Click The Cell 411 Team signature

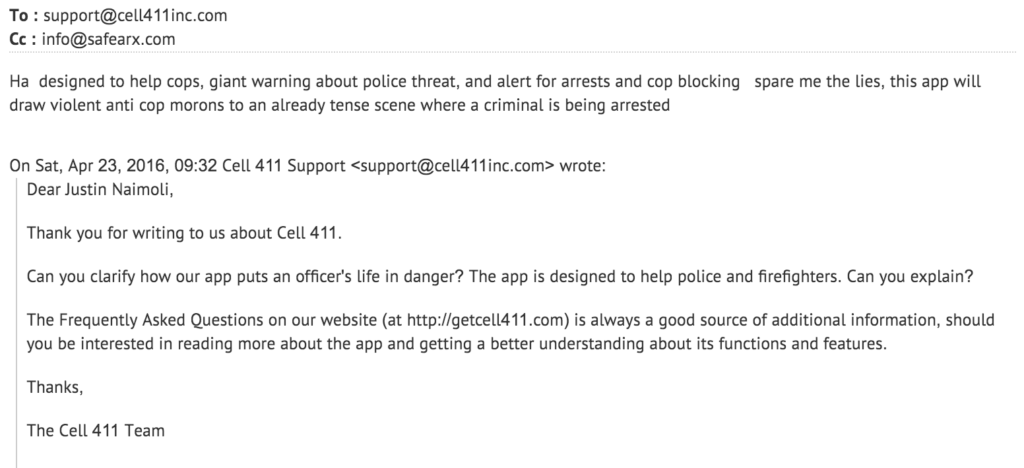95,431
